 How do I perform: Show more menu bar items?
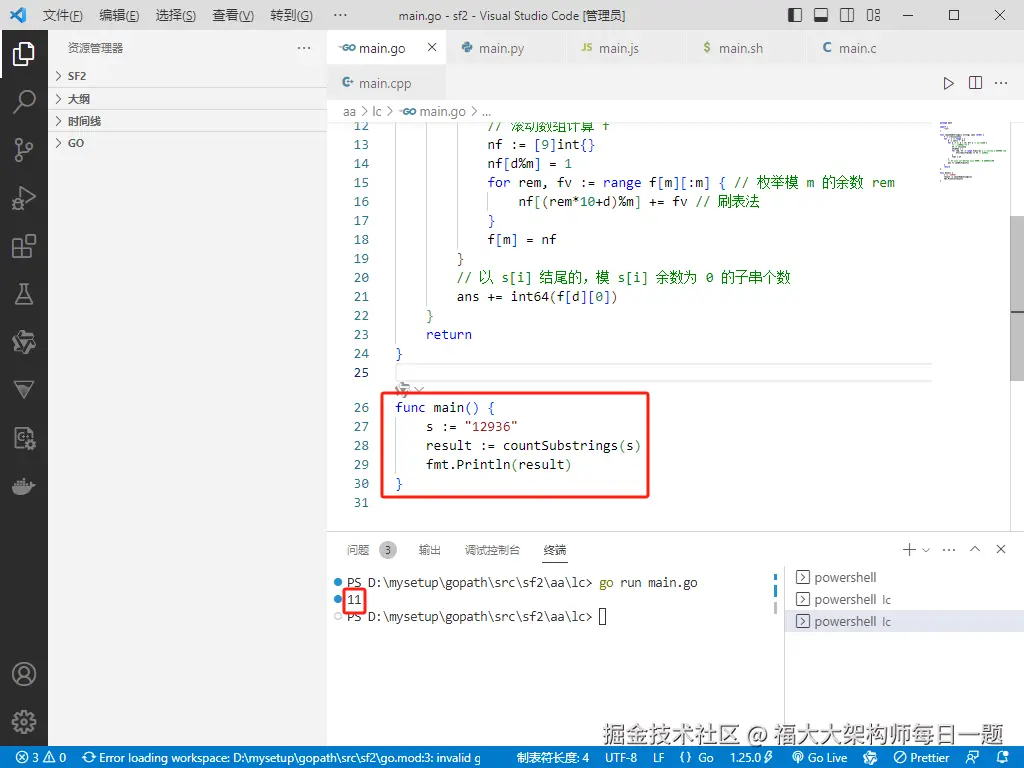340,15
